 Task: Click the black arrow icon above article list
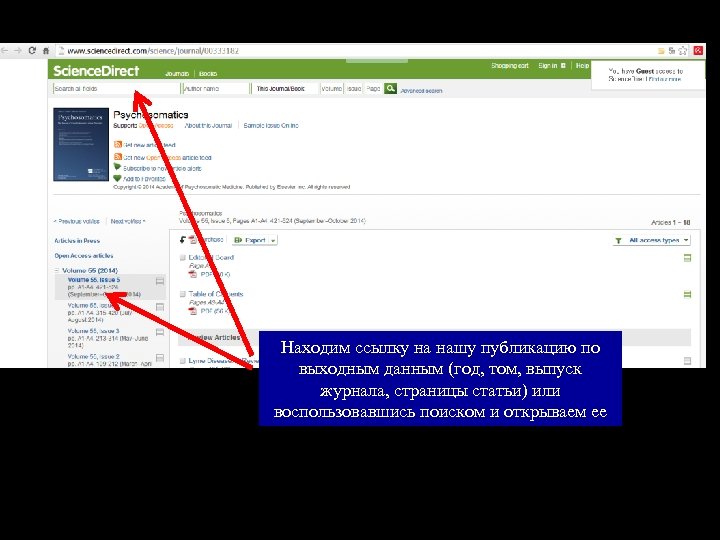click(x=183, y=240)
